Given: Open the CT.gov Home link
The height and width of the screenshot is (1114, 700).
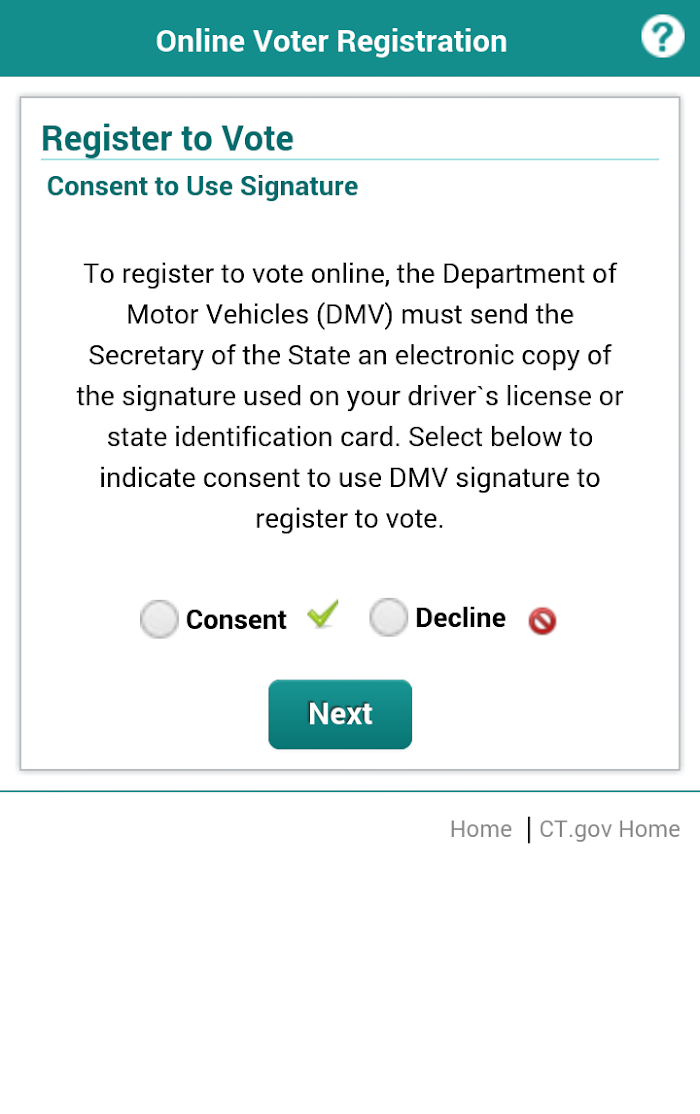Looking at the screenshot, I should (610, 829).
